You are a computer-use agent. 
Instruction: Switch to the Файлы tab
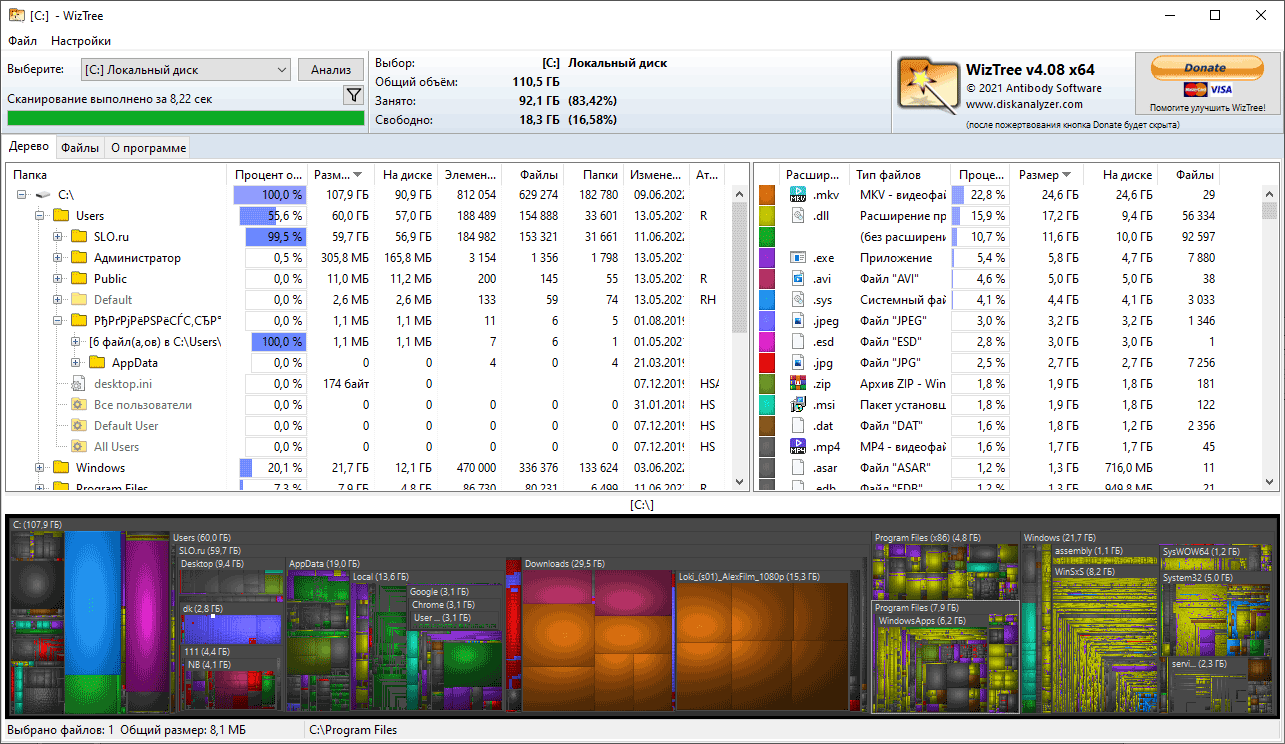click(x=80, y=148)
